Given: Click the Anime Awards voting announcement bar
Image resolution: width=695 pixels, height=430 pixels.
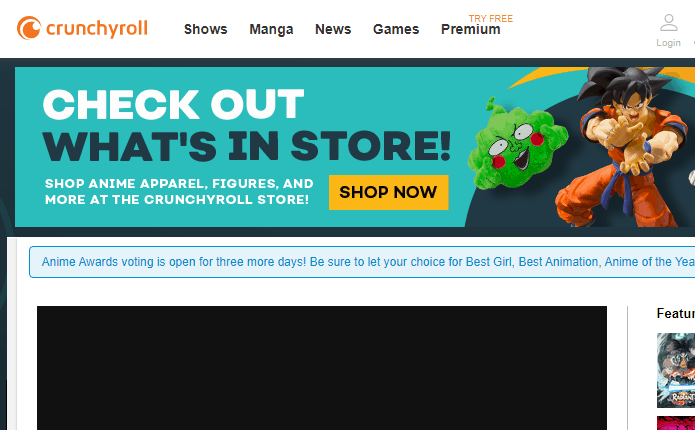Looking at the screenshot, I should tap(362, 262).
